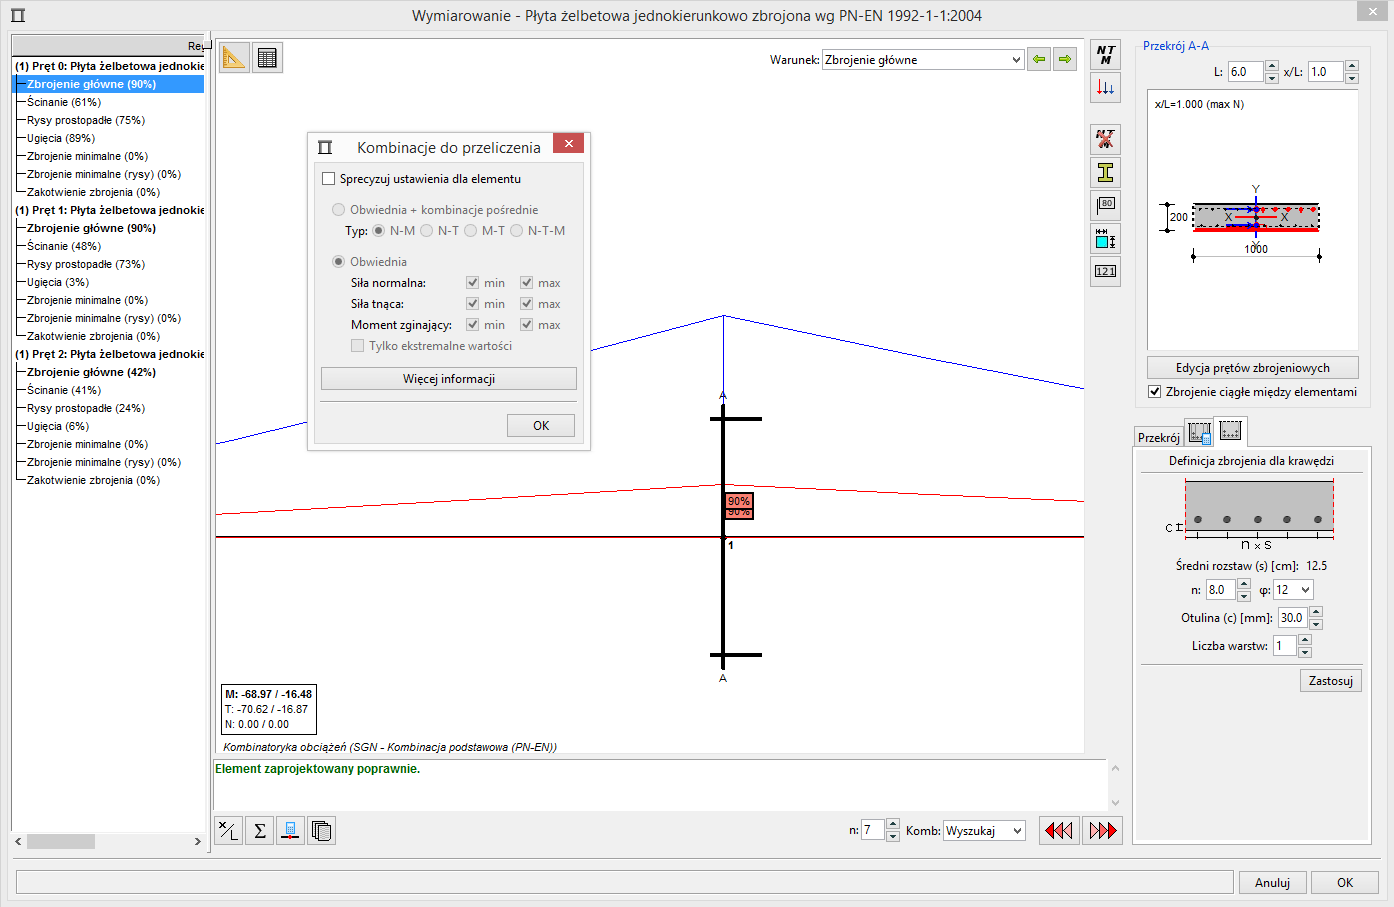This screenshot has width=1394, height=907.
Task: Click the green left arrow beside Warunek
Action: (x=1039, y=59)
